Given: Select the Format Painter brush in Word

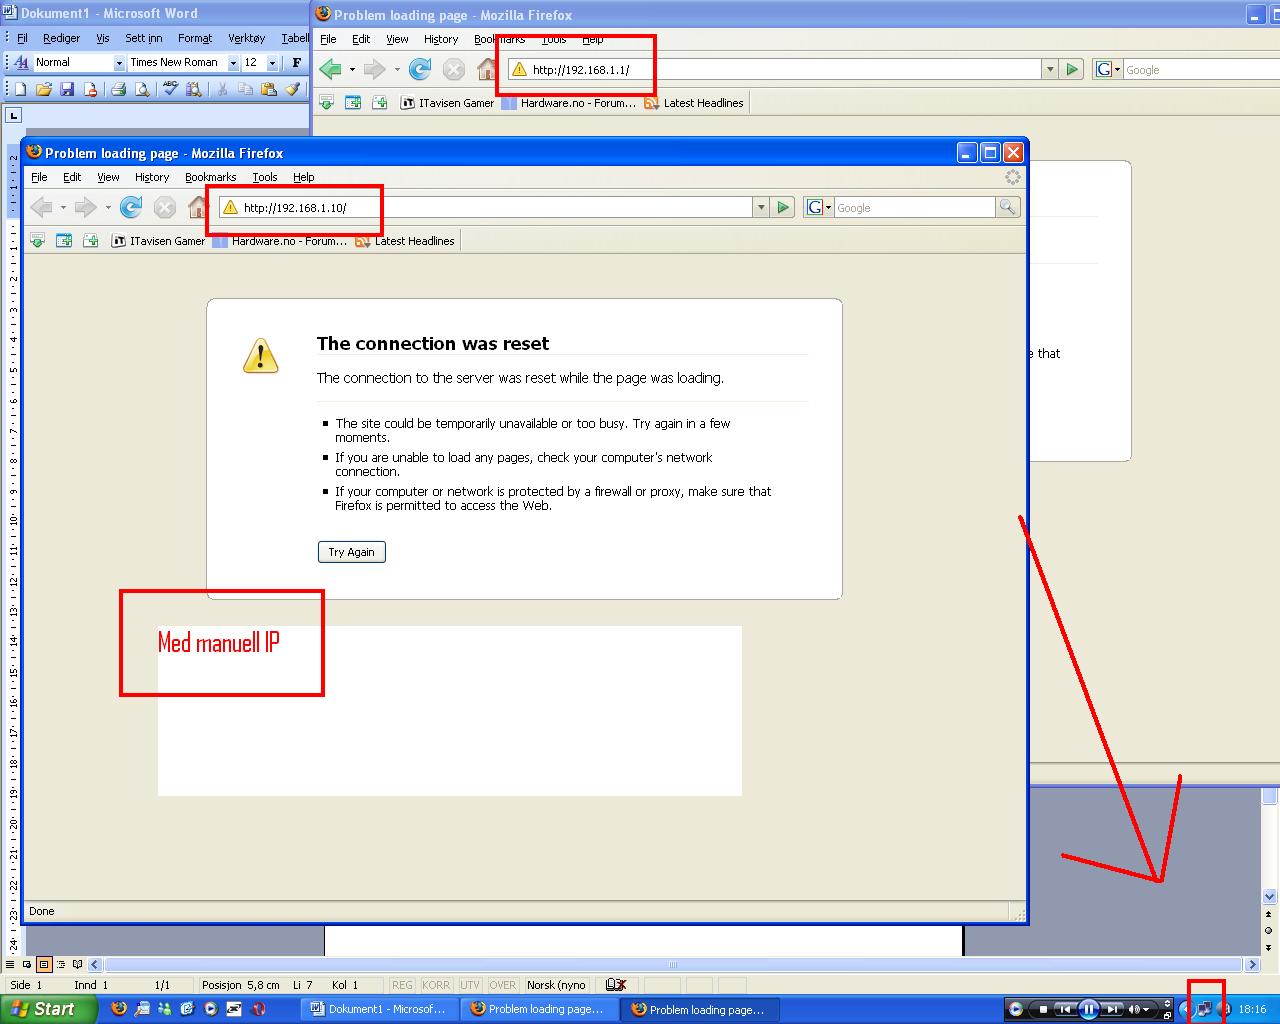Looking at the screenshot, I should [x=292, y=89].
